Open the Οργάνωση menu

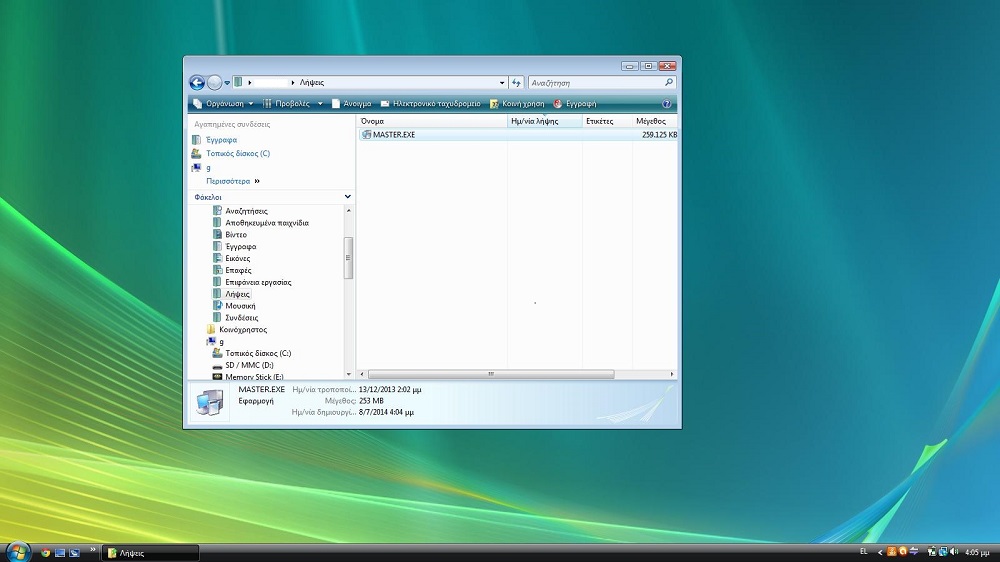click(223, 103)
